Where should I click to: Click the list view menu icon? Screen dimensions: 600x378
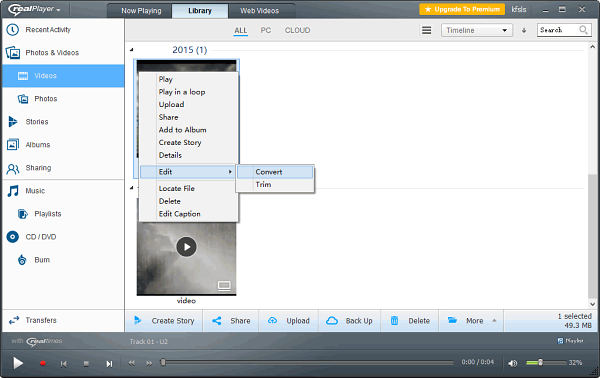tap(426, 30)
